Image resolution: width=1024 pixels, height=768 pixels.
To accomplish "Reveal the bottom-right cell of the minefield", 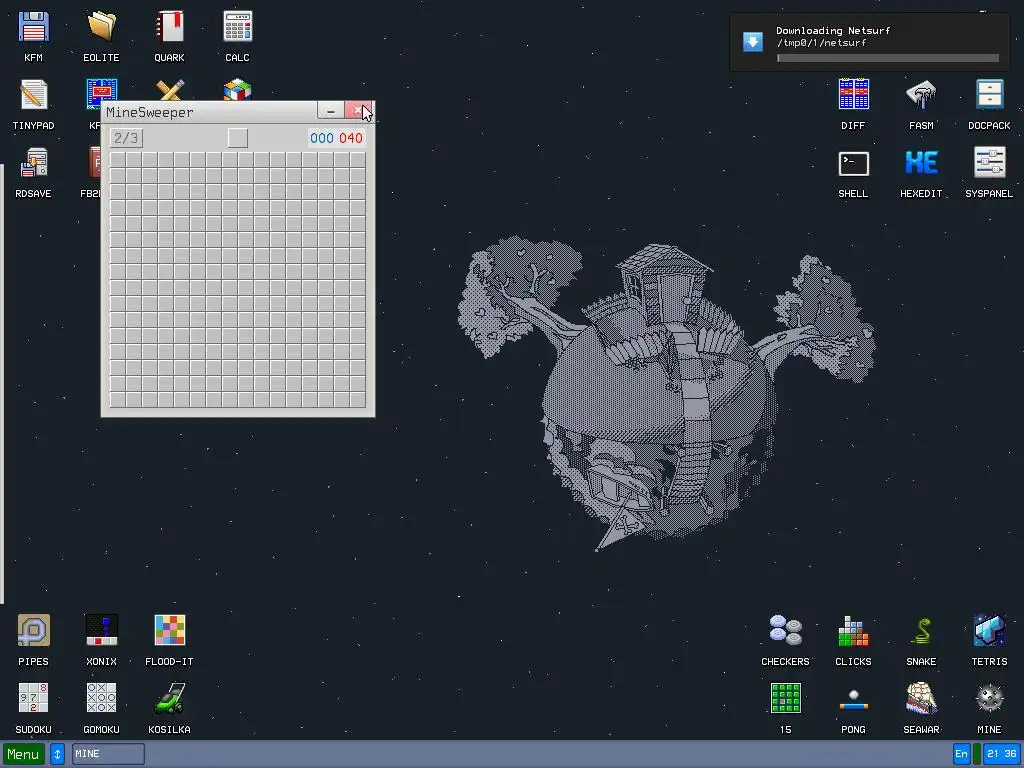I will click(358, 400).
